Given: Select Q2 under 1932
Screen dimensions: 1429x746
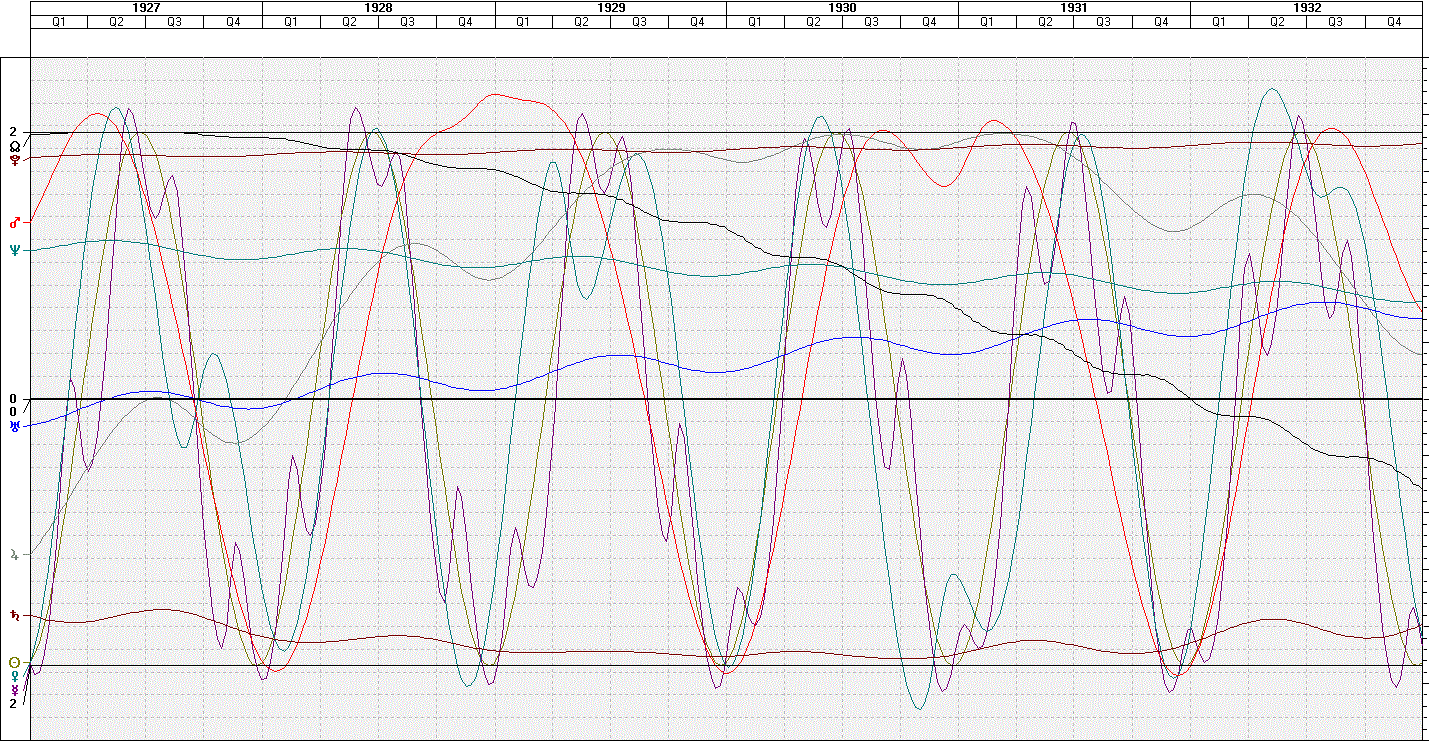Looking at the screenshot, I should tap(1277, 21).
